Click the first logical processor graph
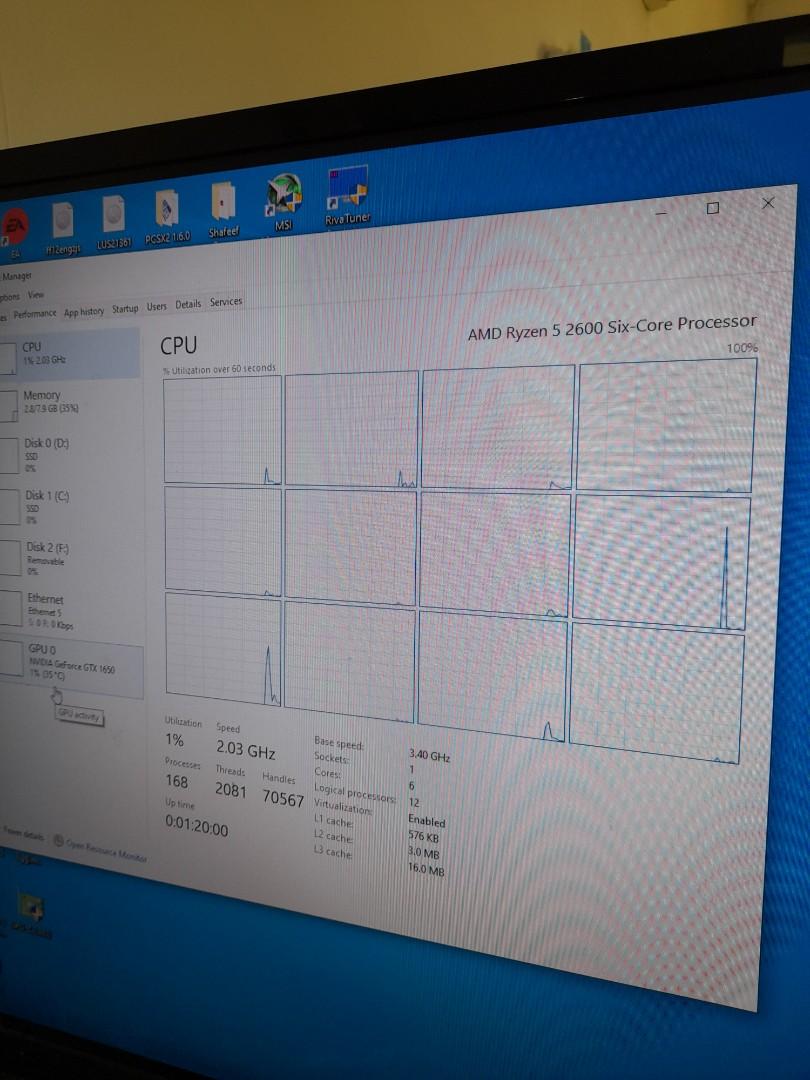This screenshot has width=810, height=1080. [x=222, y=430]
